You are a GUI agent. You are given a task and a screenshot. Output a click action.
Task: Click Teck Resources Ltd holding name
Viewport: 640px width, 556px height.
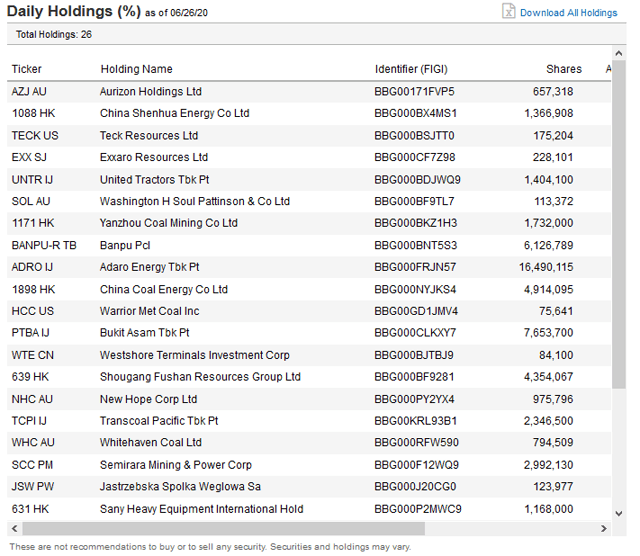149,136
